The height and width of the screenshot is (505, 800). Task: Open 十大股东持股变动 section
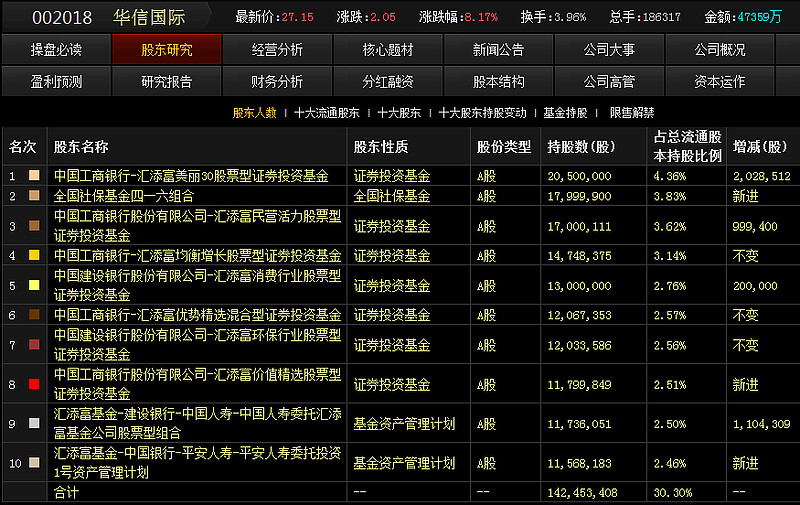point(483,113)
